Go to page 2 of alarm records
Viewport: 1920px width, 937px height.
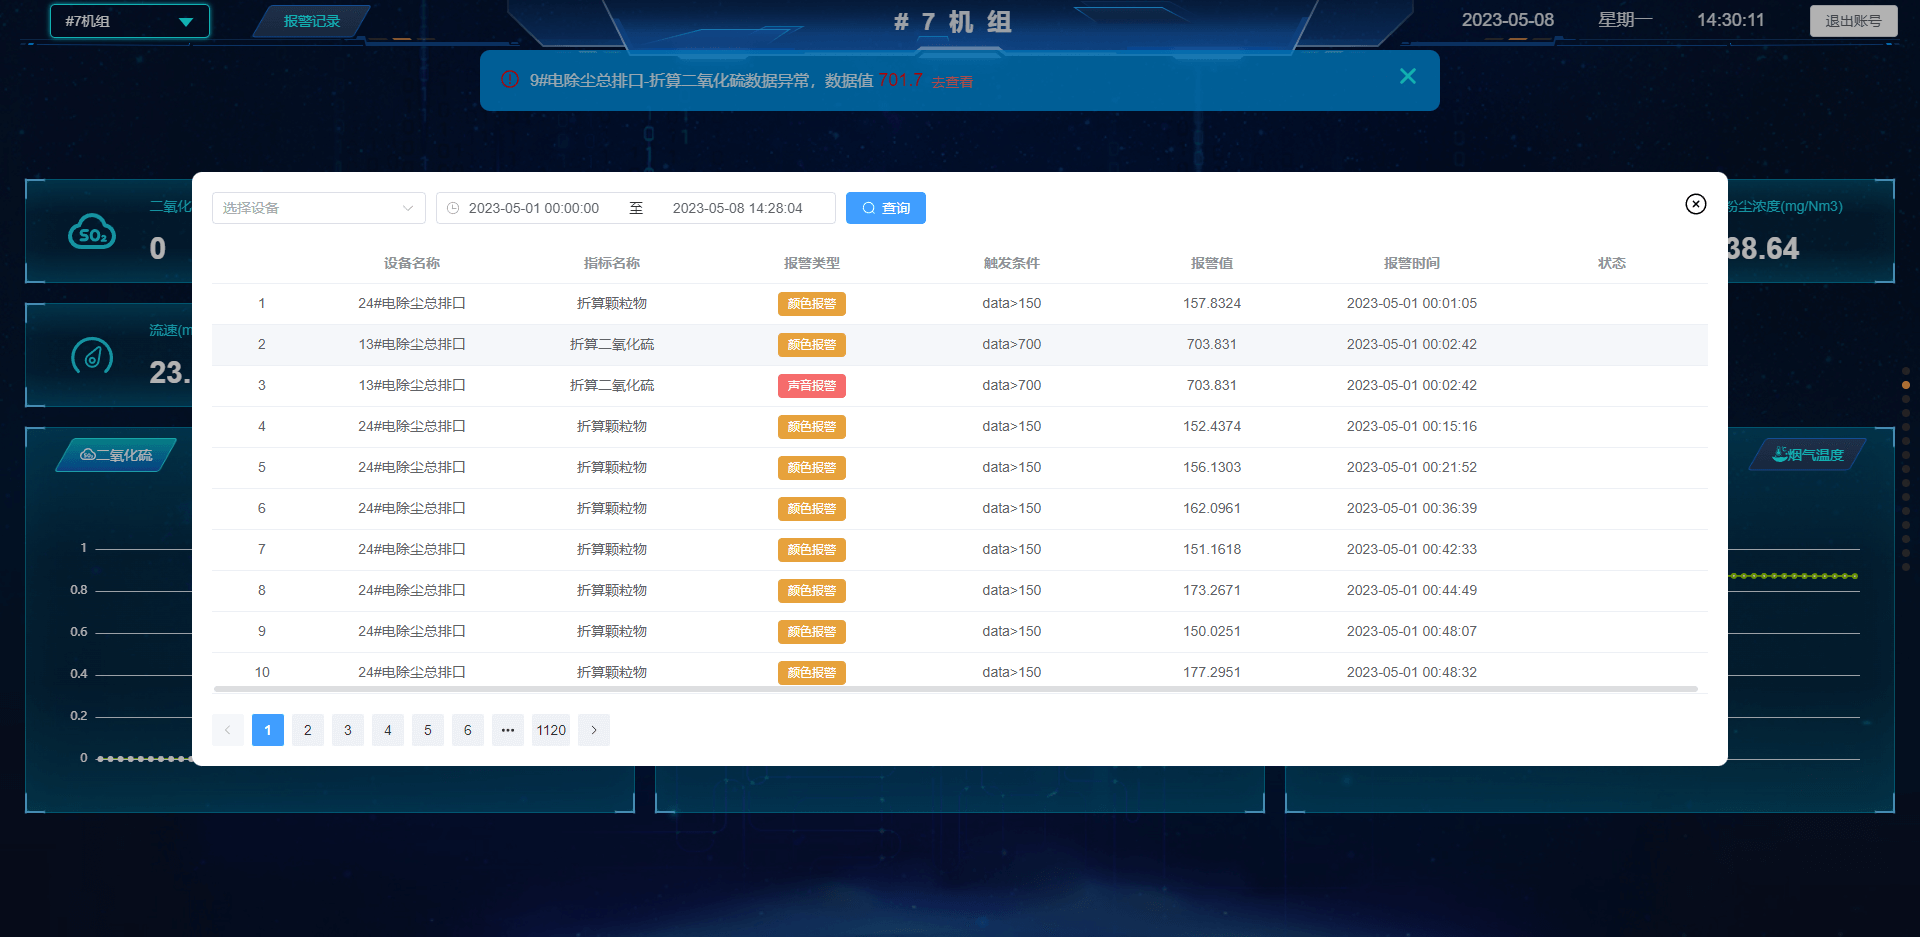308,730
